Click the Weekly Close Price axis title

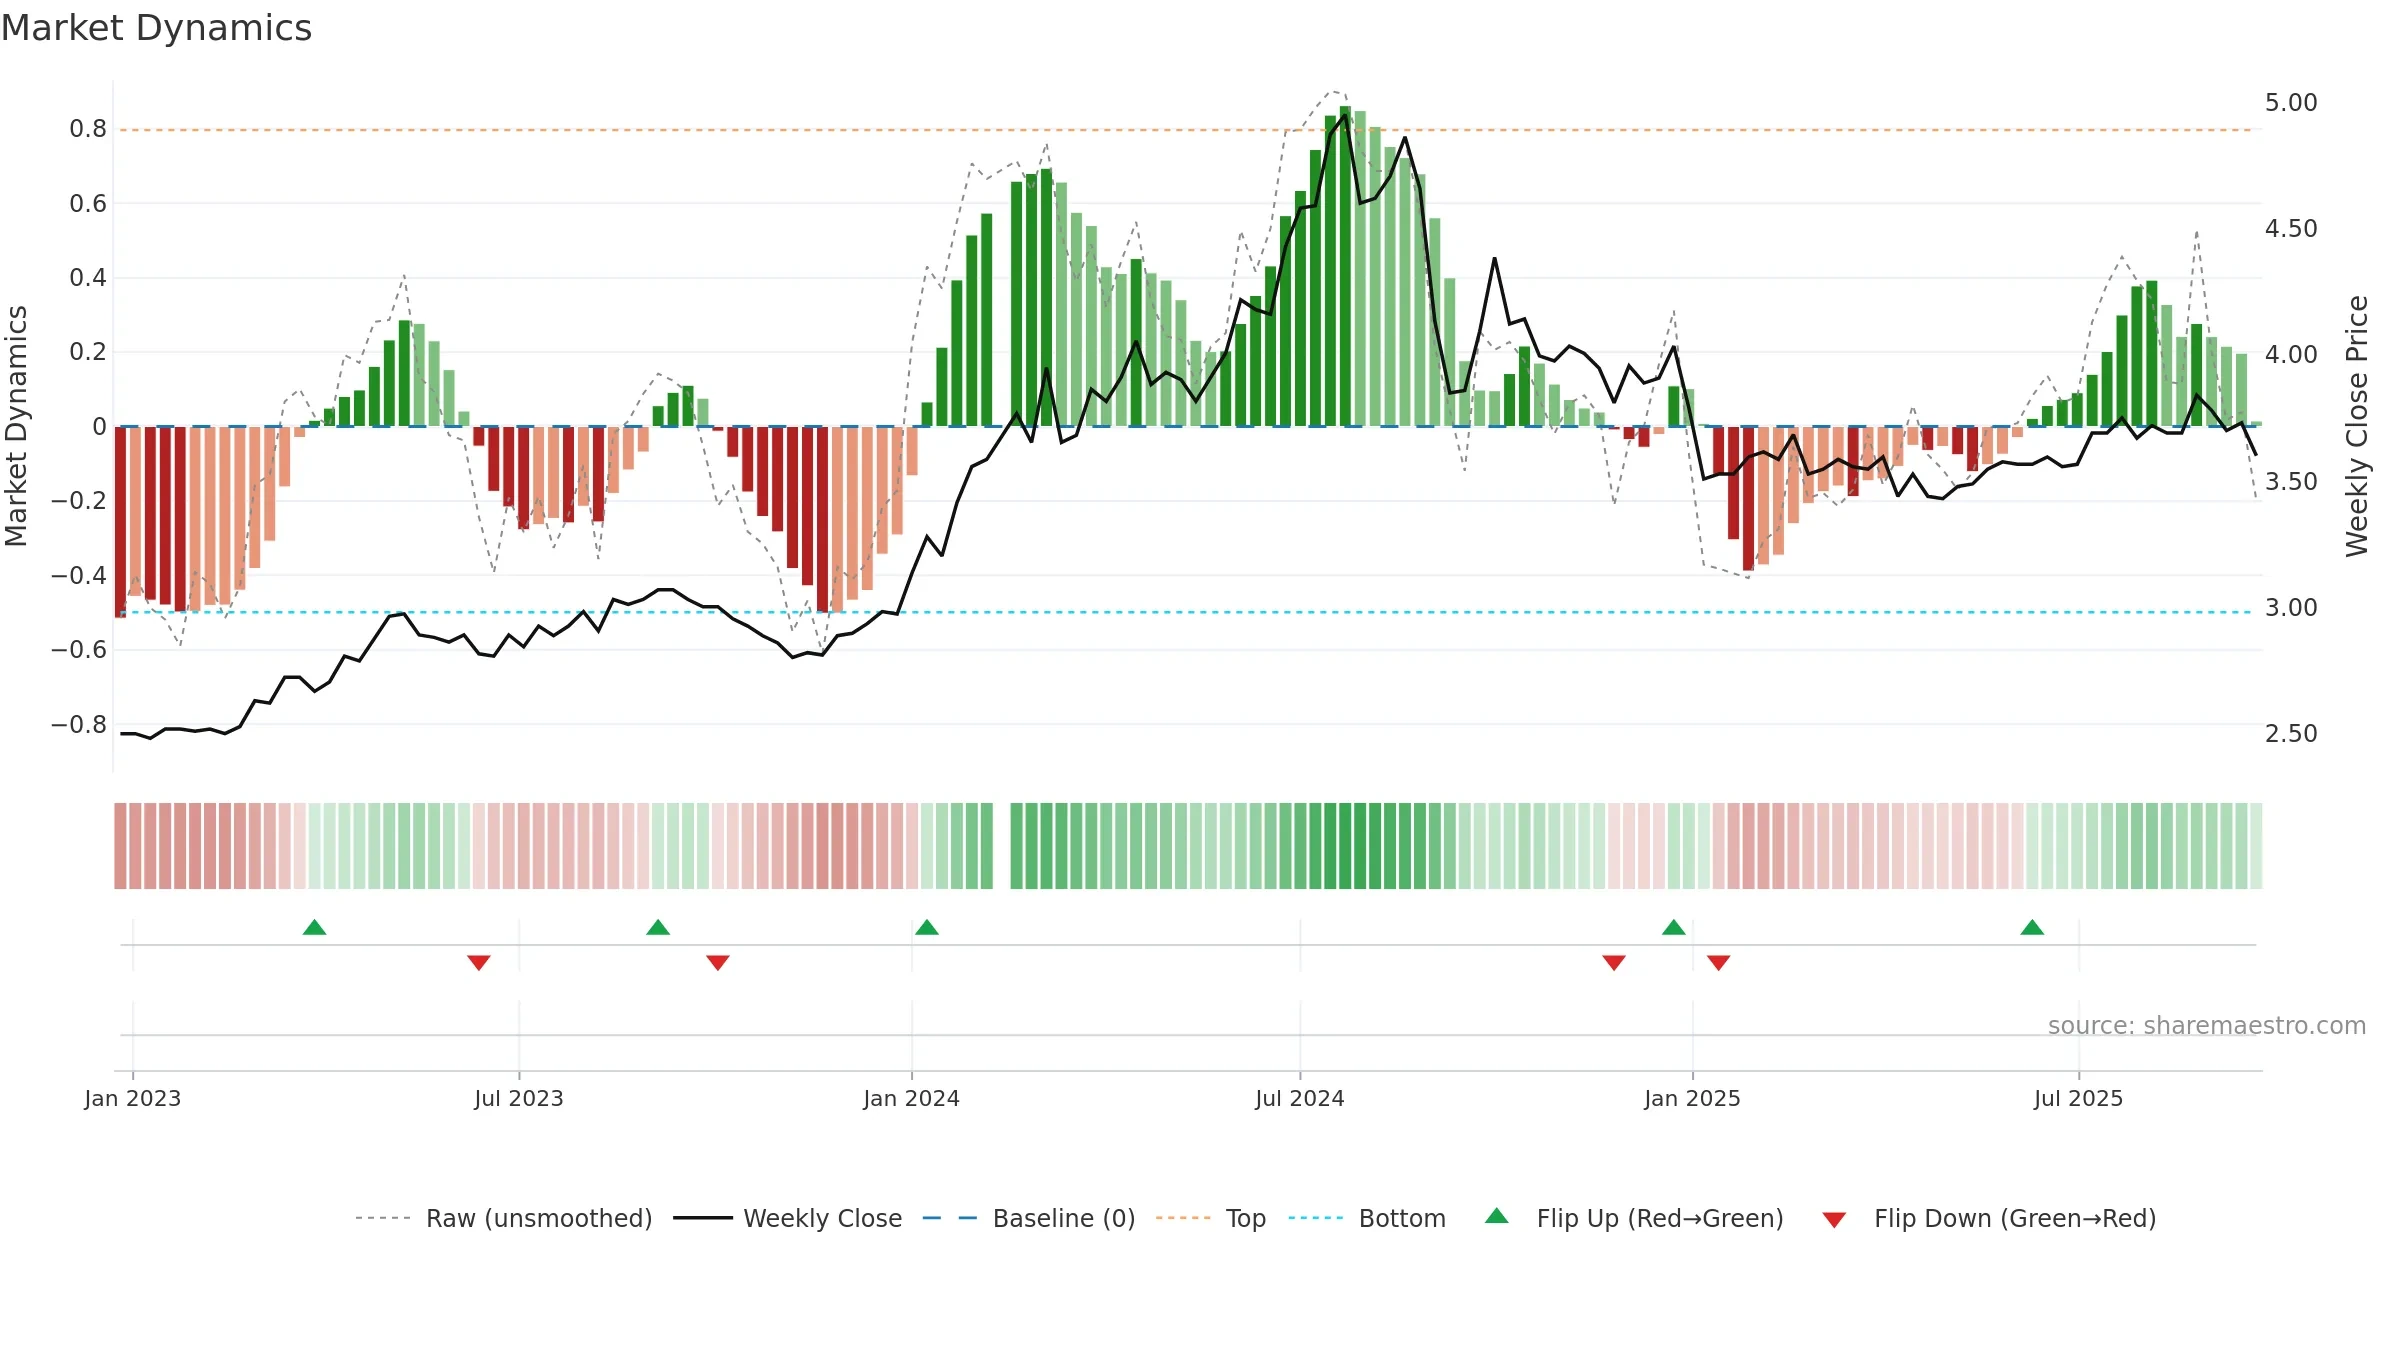click(2357, 426)
